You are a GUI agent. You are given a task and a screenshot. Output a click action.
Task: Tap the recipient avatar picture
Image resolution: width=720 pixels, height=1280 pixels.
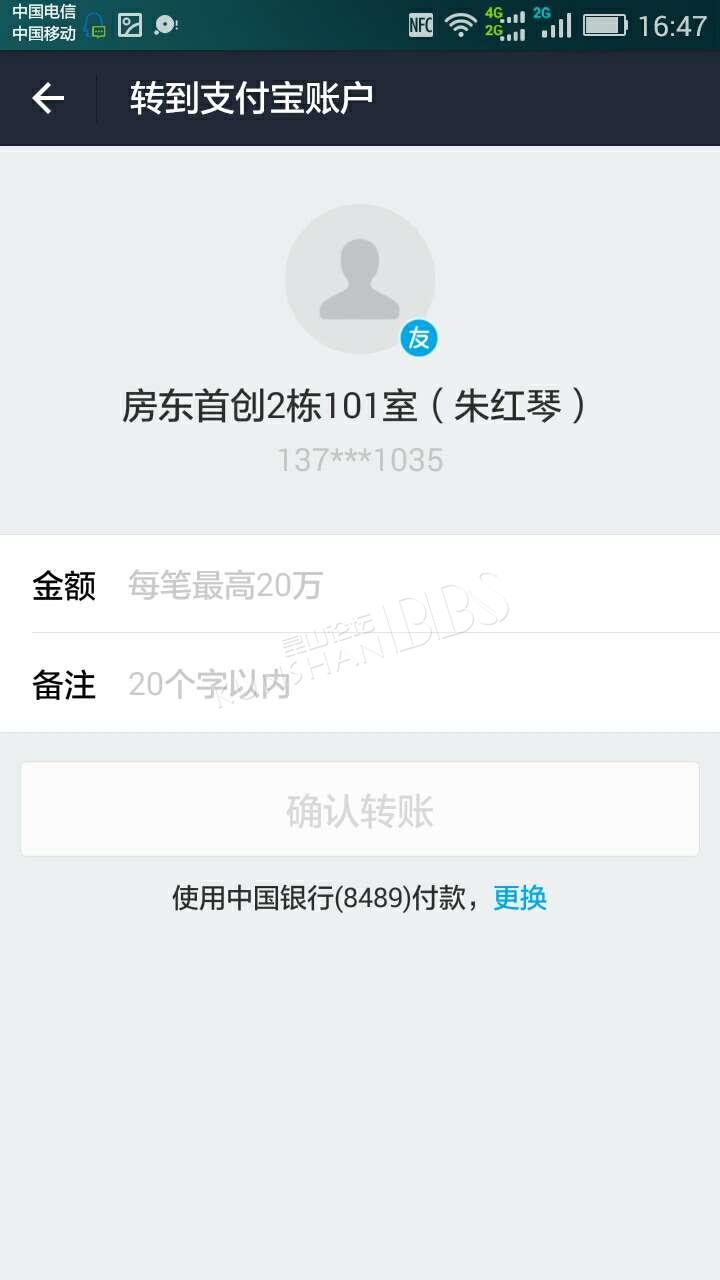[360, 279]
